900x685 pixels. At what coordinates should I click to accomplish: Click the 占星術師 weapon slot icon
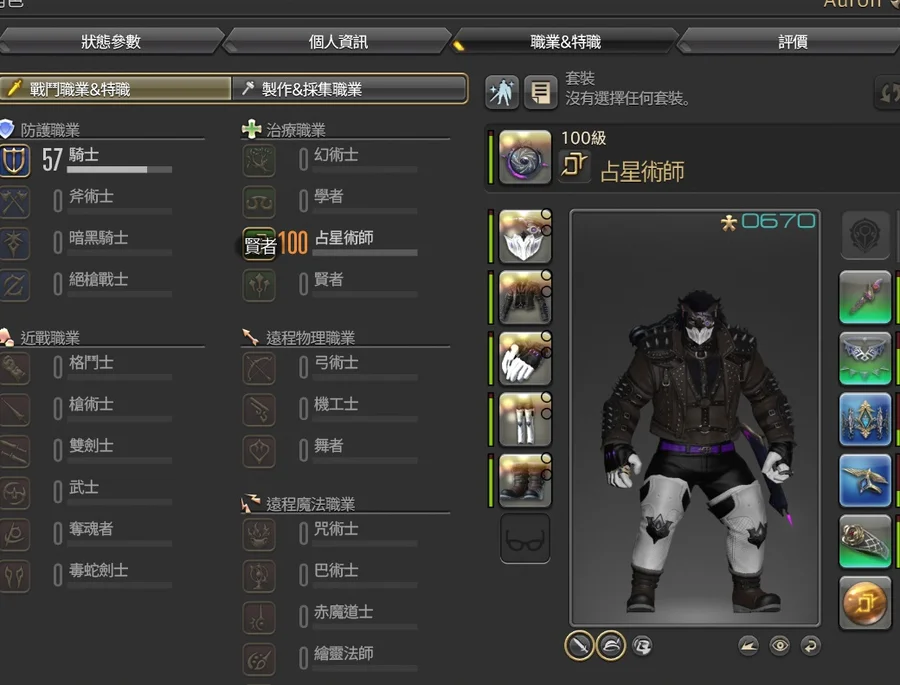click(525, 157)
